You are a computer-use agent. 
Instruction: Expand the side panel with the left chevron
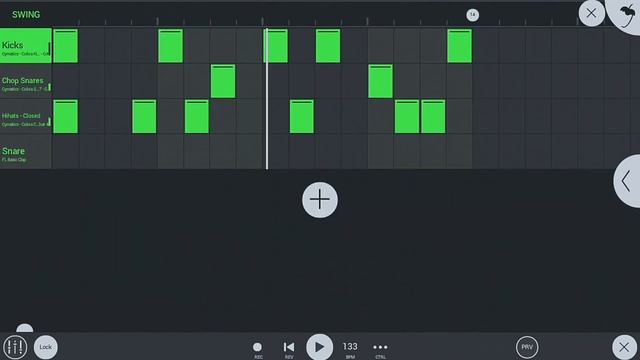point(627,181)
